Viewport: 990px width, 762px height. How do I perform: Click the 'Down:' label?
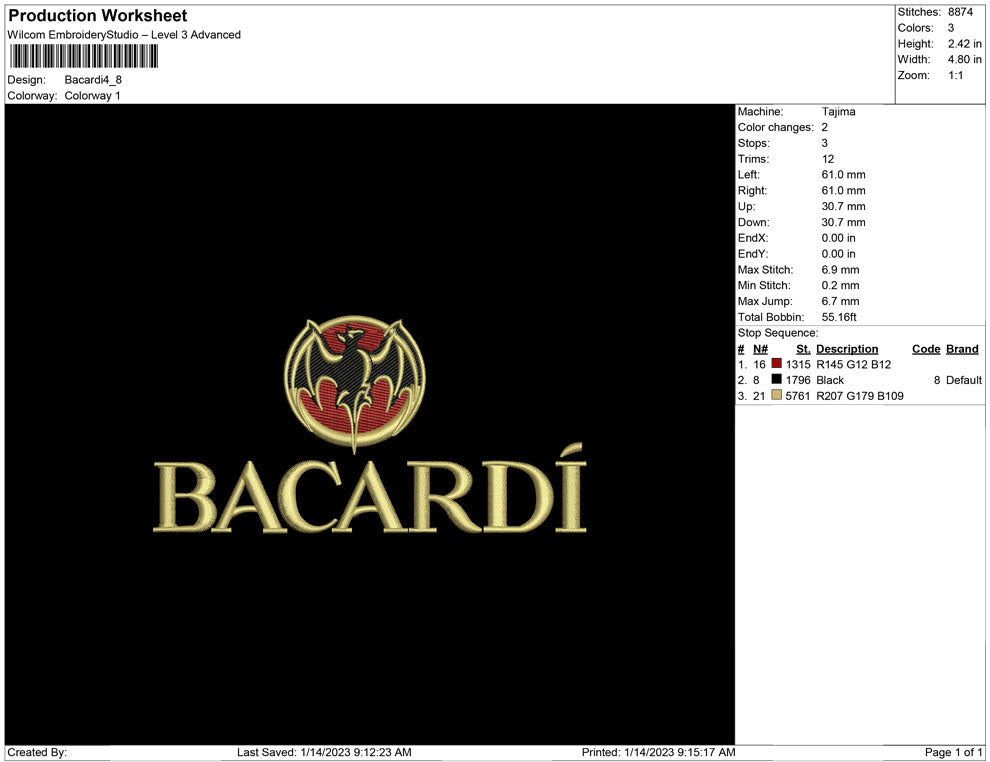tap(754, 222)
